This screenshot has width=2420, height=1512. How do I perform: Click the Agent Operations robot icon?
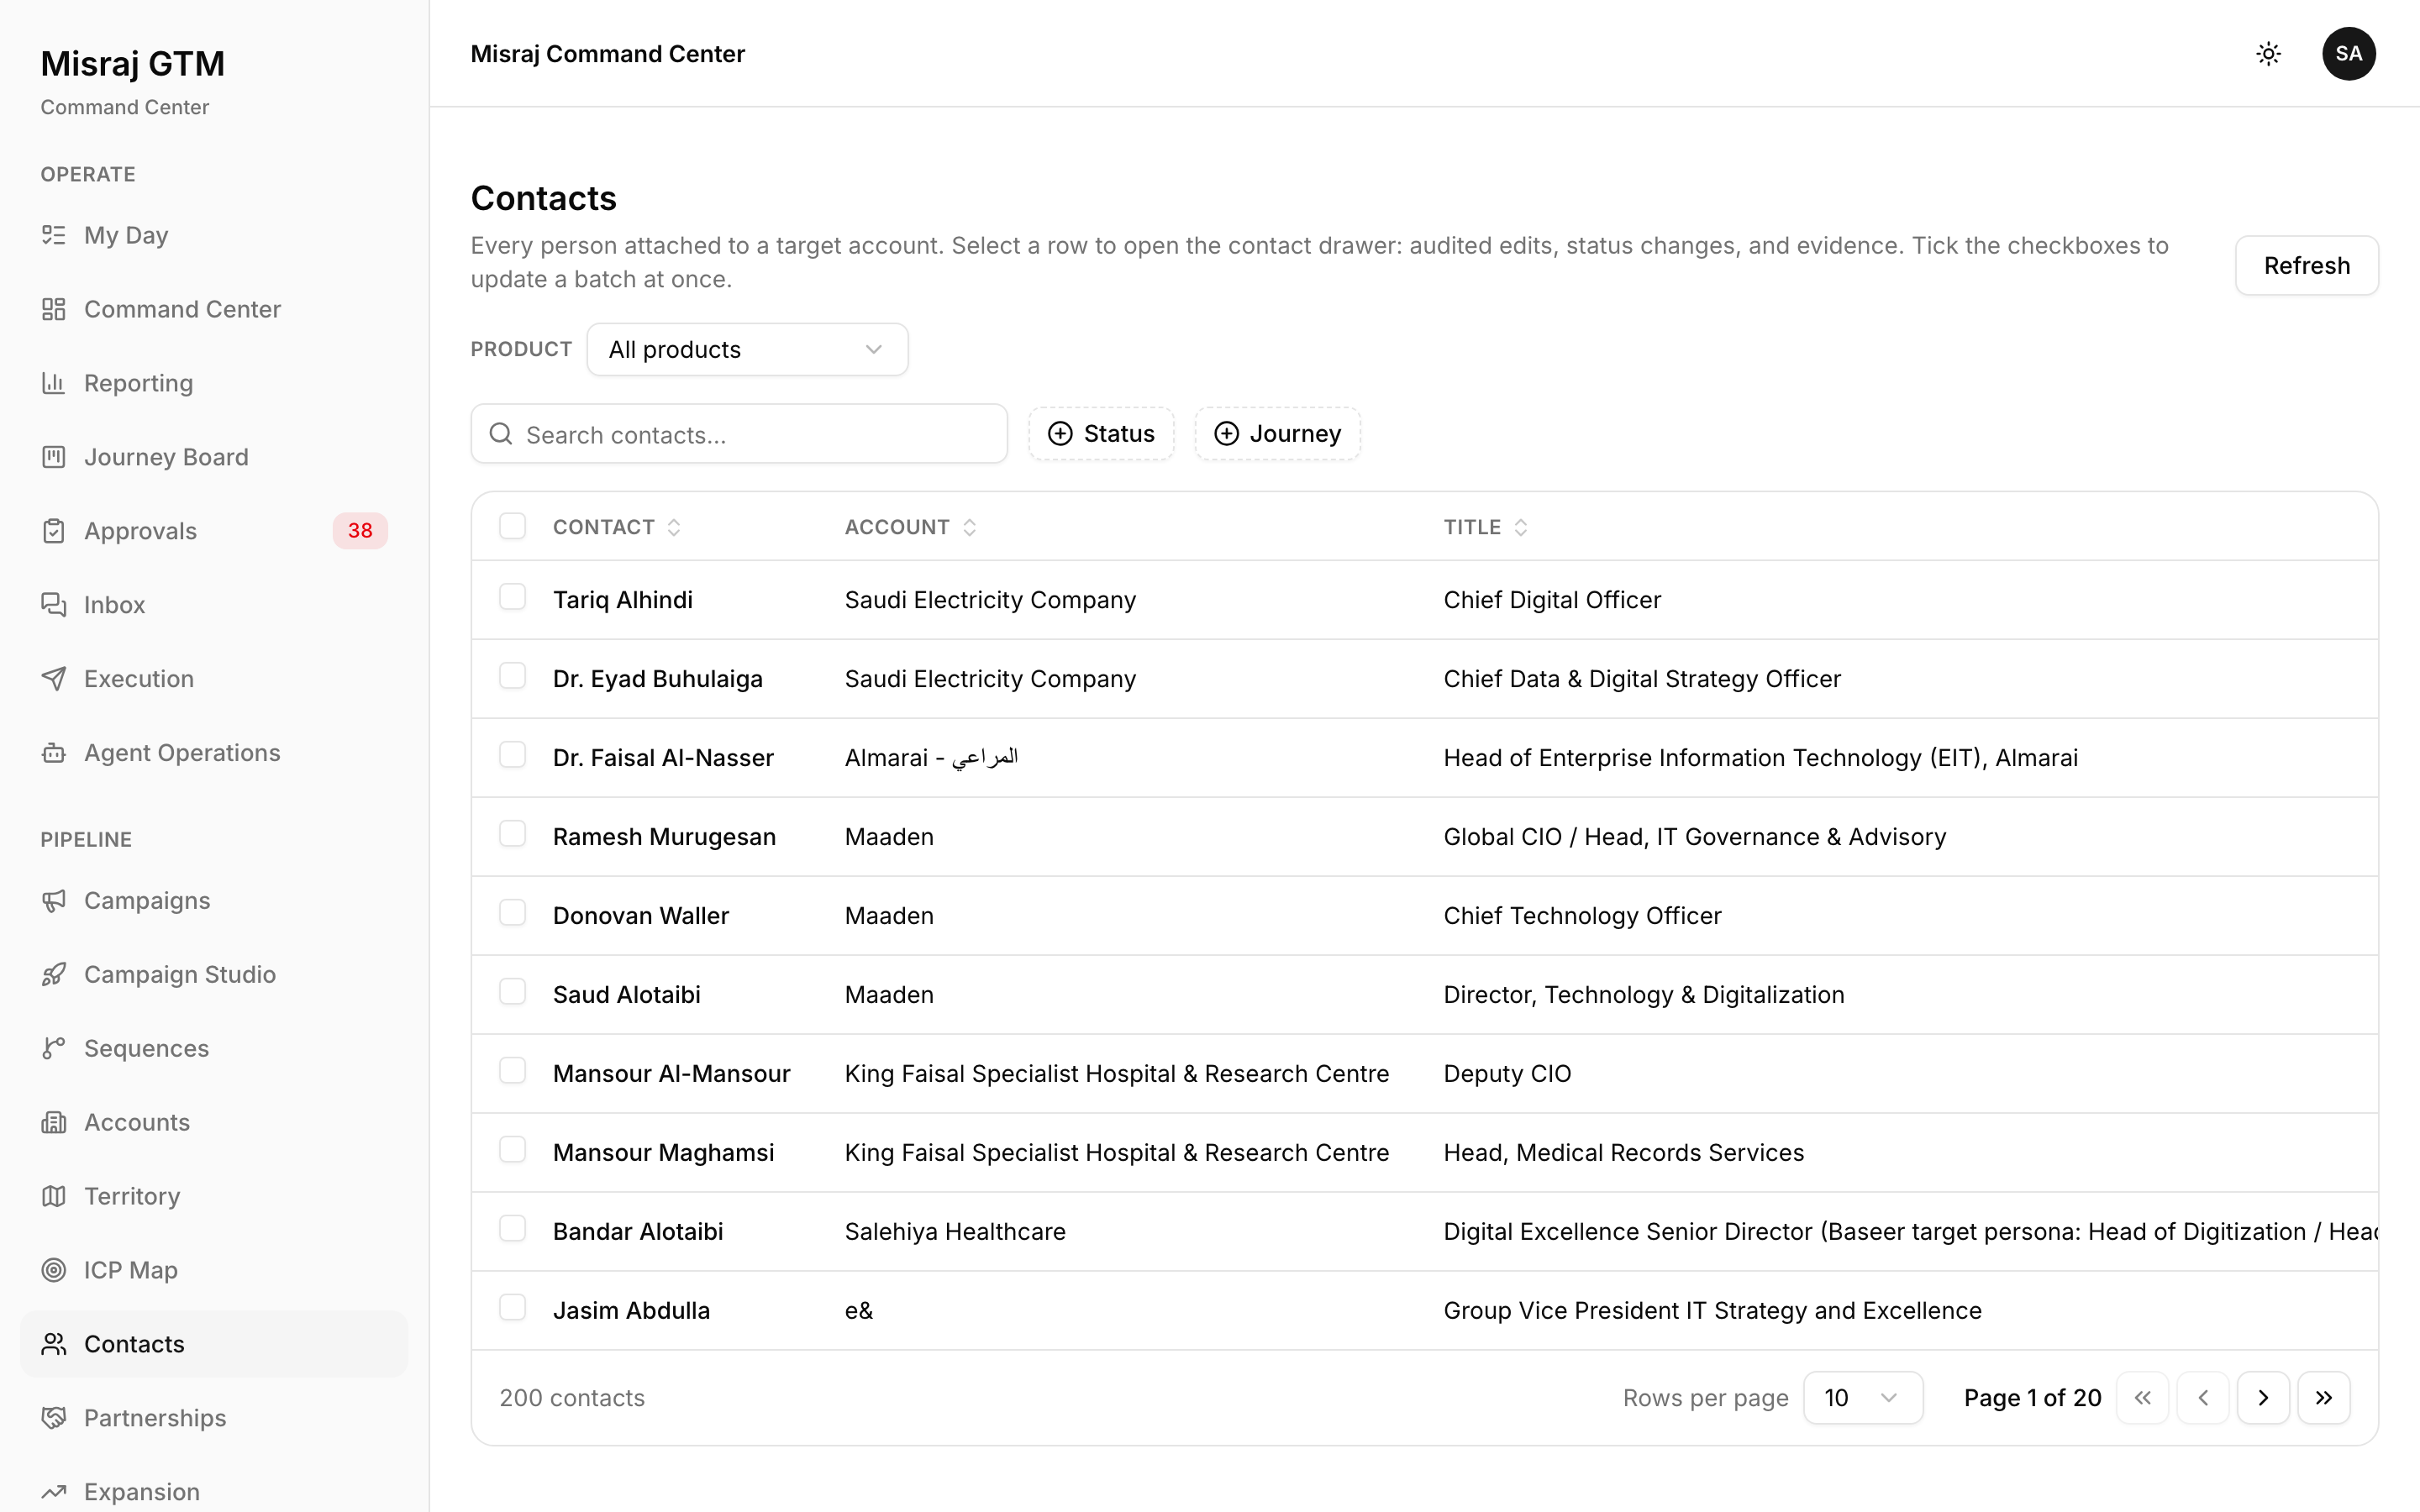[x=54, y=753]
